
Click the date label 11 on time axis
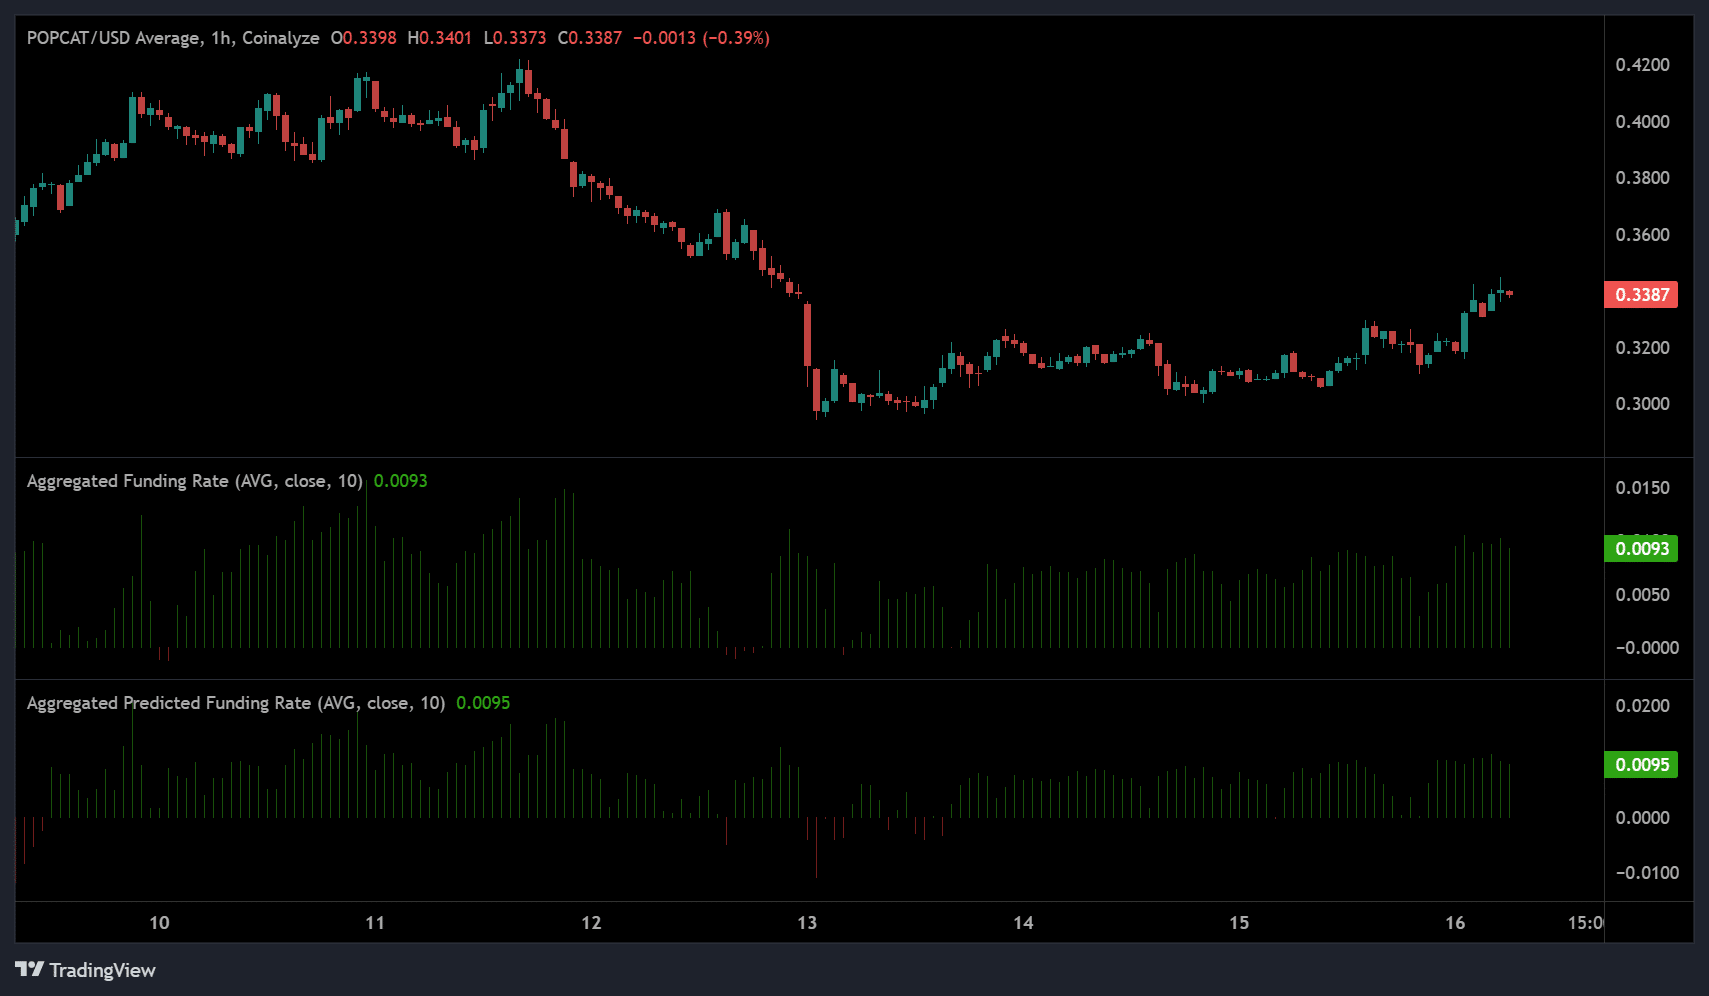coord(375,923)
